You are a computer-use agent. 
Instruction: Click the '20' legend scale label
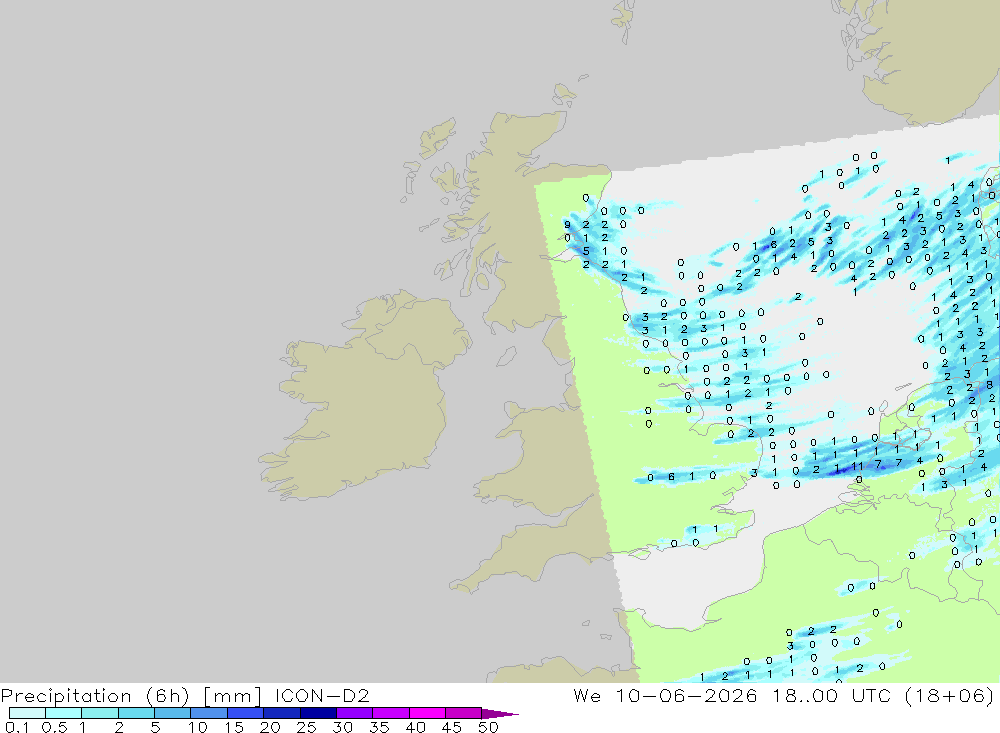pos(270,727)
